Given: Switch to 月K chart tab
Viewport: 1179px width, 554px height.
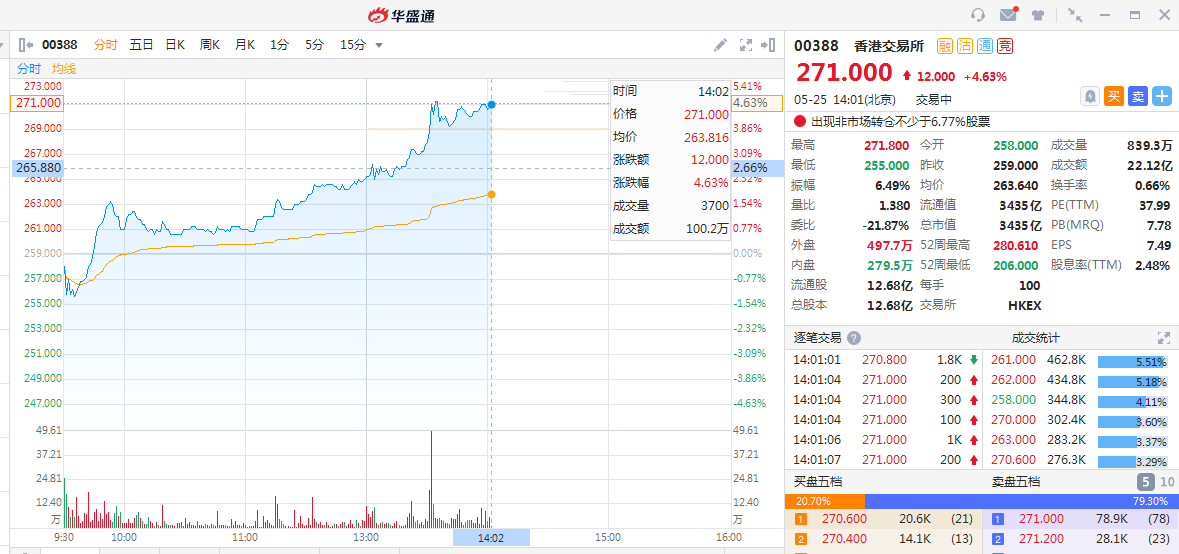Looking at the screenshot, I should [x=244, y=45].
